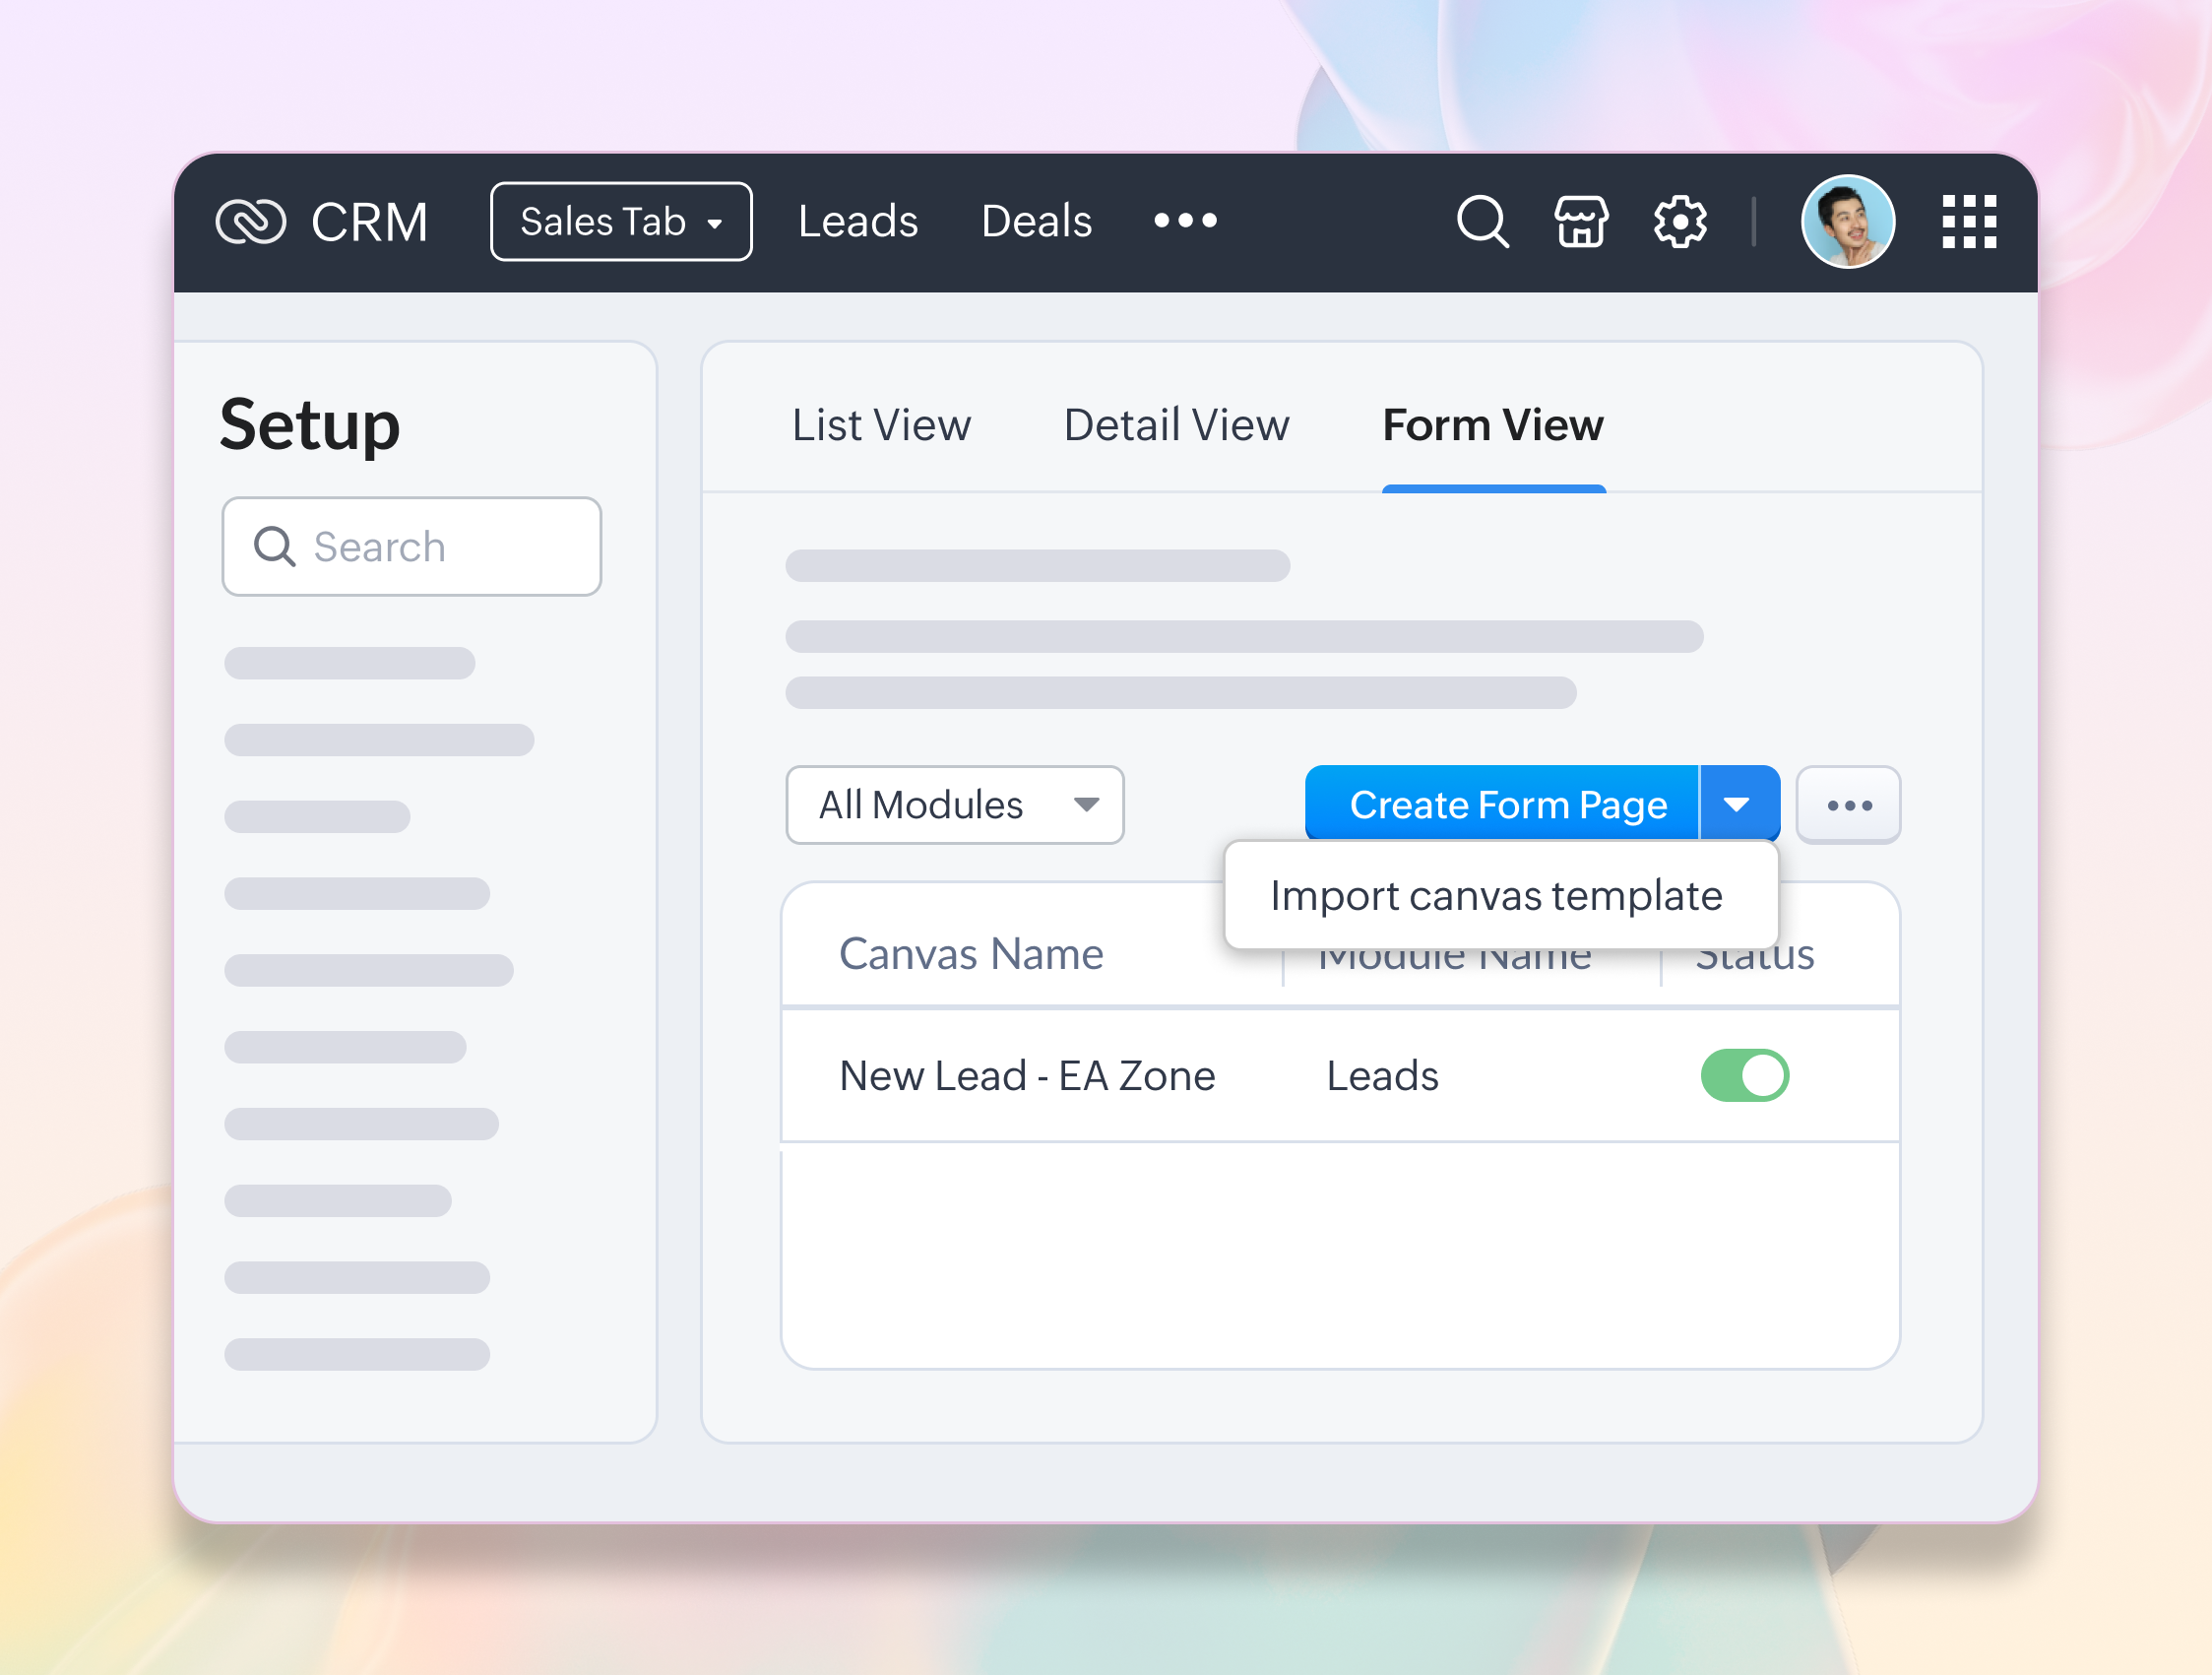Choose Import canvas template option
The image size is (2212, 1675).
coord(1496,895)
